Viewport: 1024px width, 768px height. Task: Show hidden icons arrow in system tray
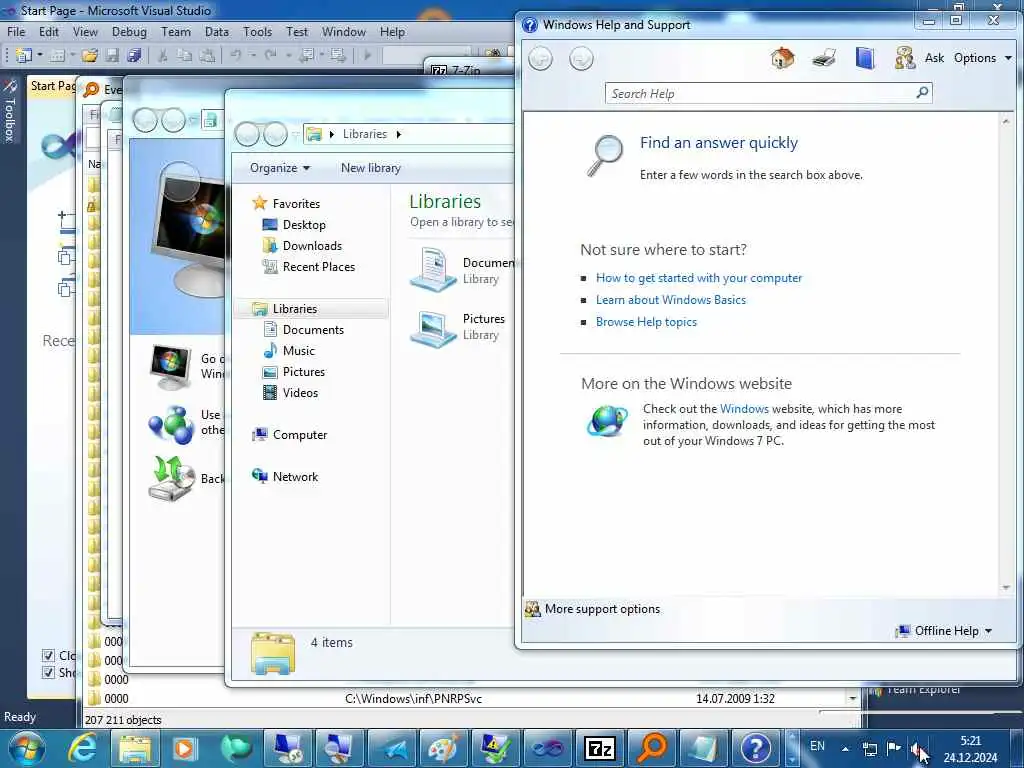coord(845,748)
